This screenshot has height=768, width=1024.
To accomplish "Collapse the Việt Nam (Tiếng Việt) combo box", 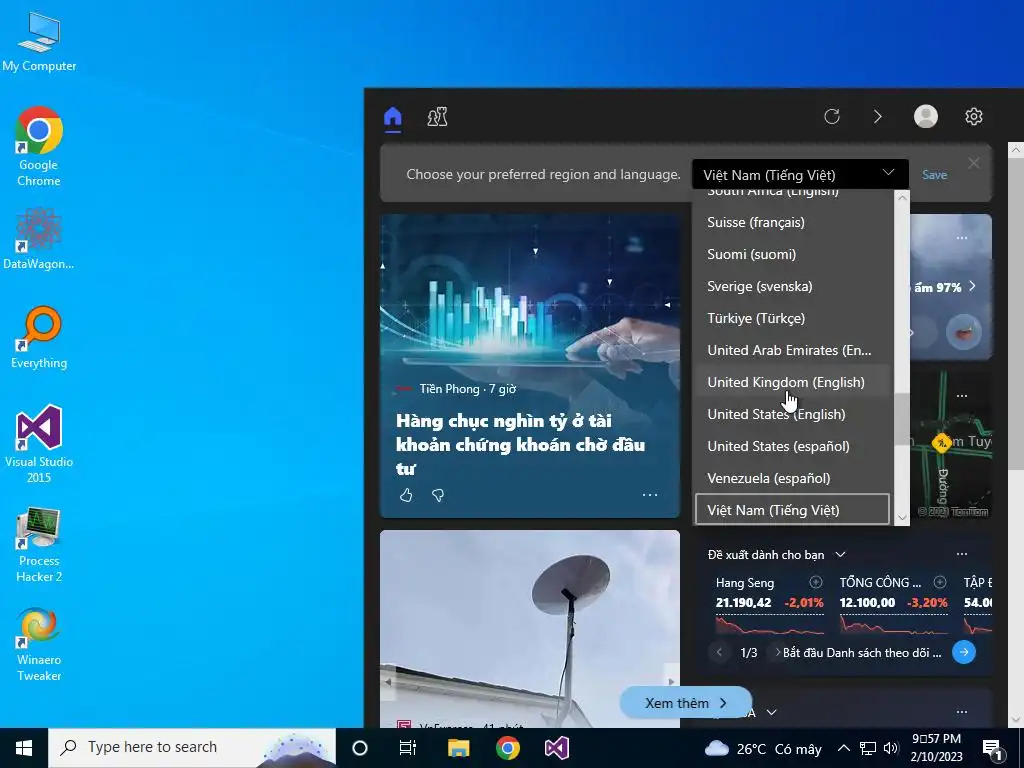I will point(800,174).
